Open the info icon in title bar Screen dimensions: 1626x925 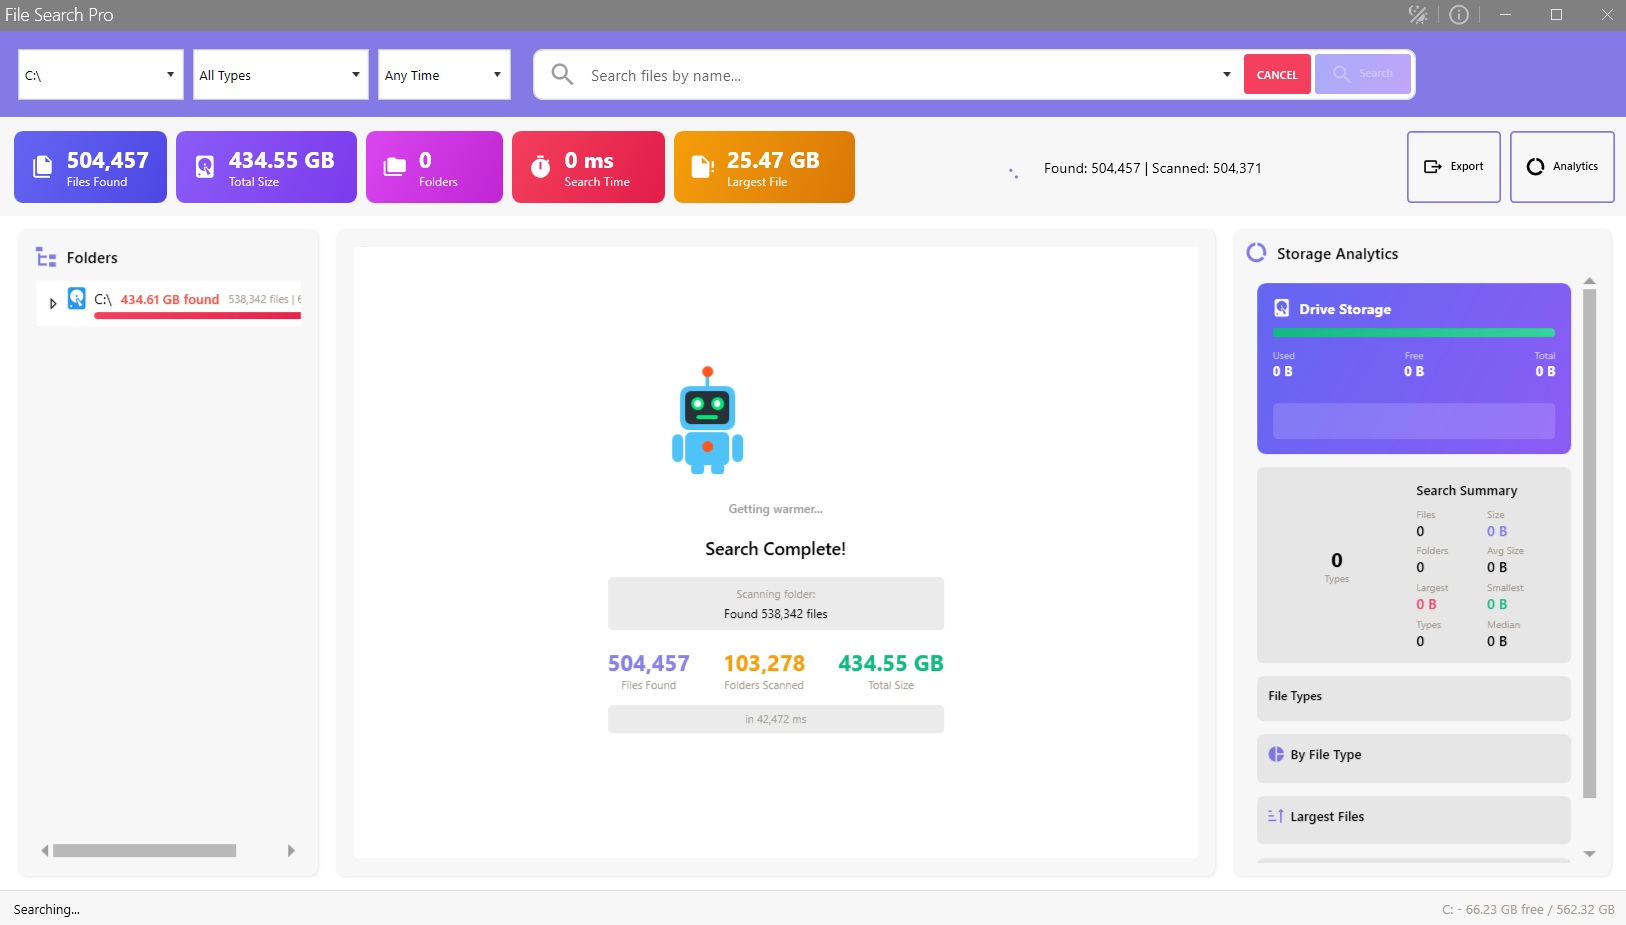click(1459, 15)
